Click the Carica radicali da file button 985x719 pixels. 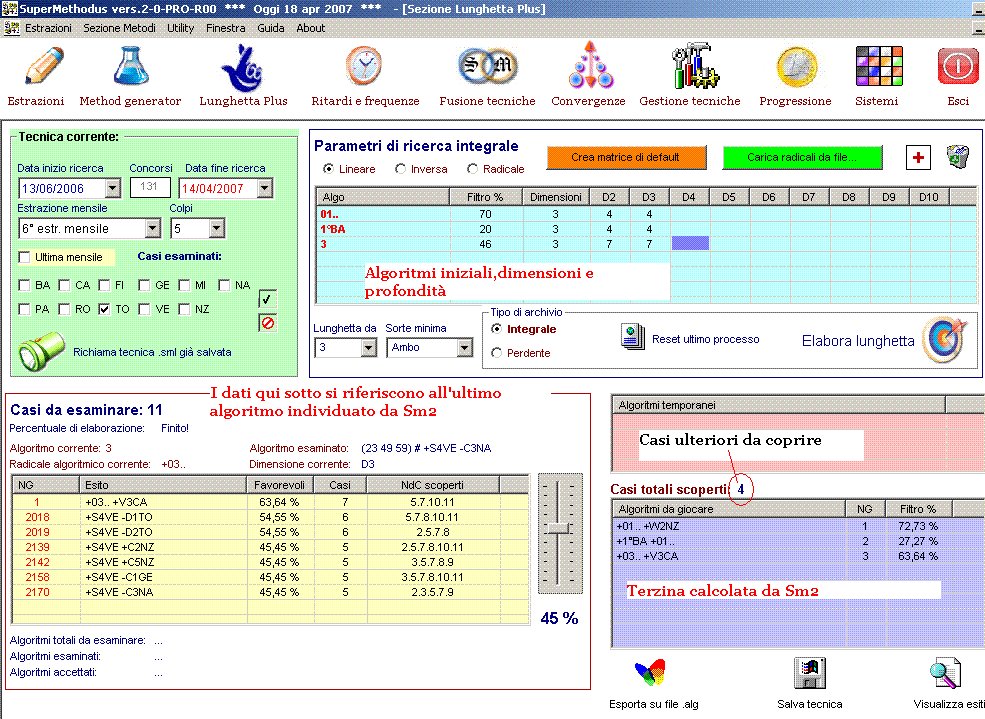[x=802, y=158]
